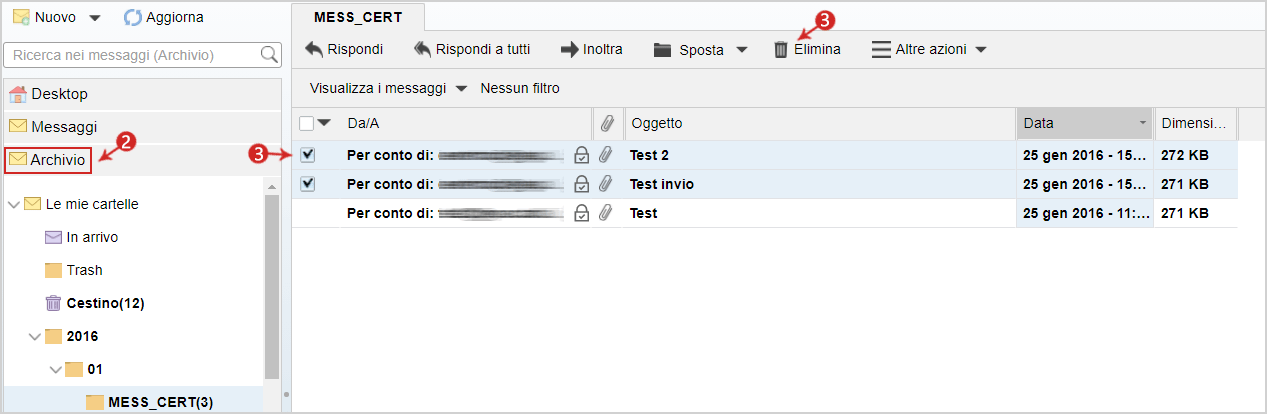Screen dimensions: 1267x414
Task: Open the Archivio section
Action: 57,160
